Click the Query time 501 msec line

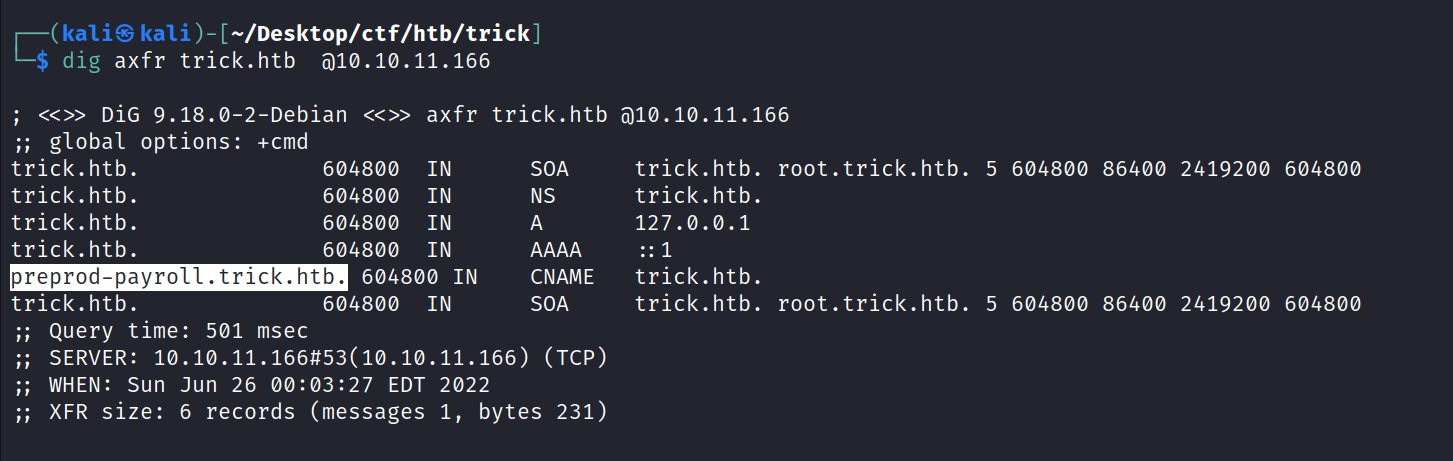[161, 331]
